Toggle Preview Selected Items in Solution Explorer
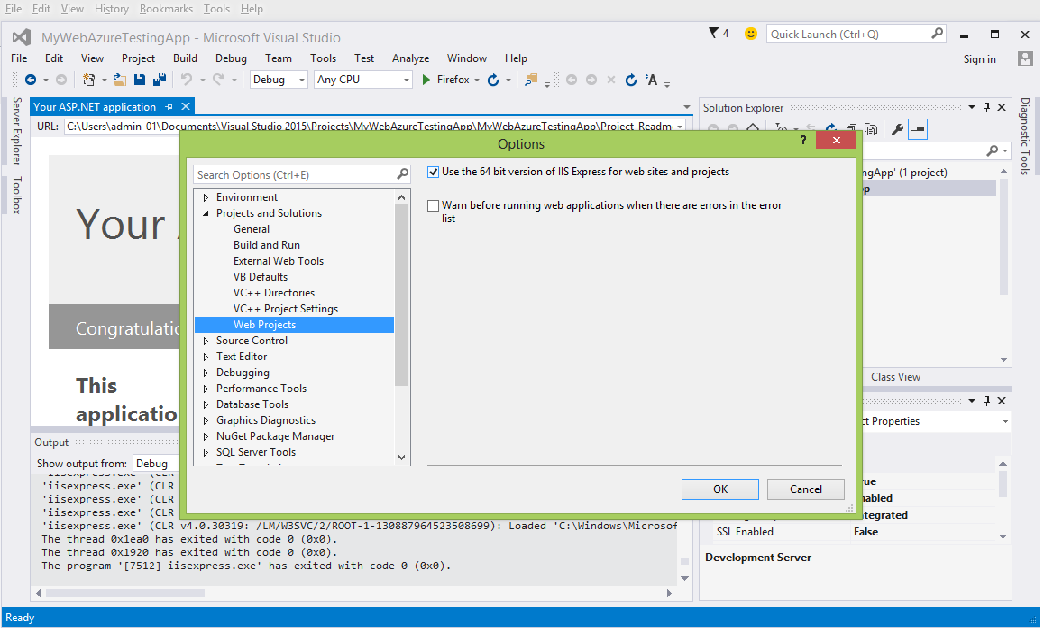The width and height of the screenshot is (1040, 628). click(x=918, y=129)
